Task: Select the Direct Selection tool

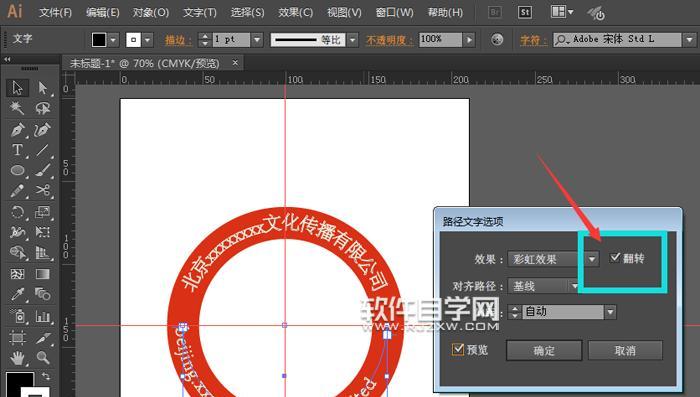Action: [x=42, y=88]
